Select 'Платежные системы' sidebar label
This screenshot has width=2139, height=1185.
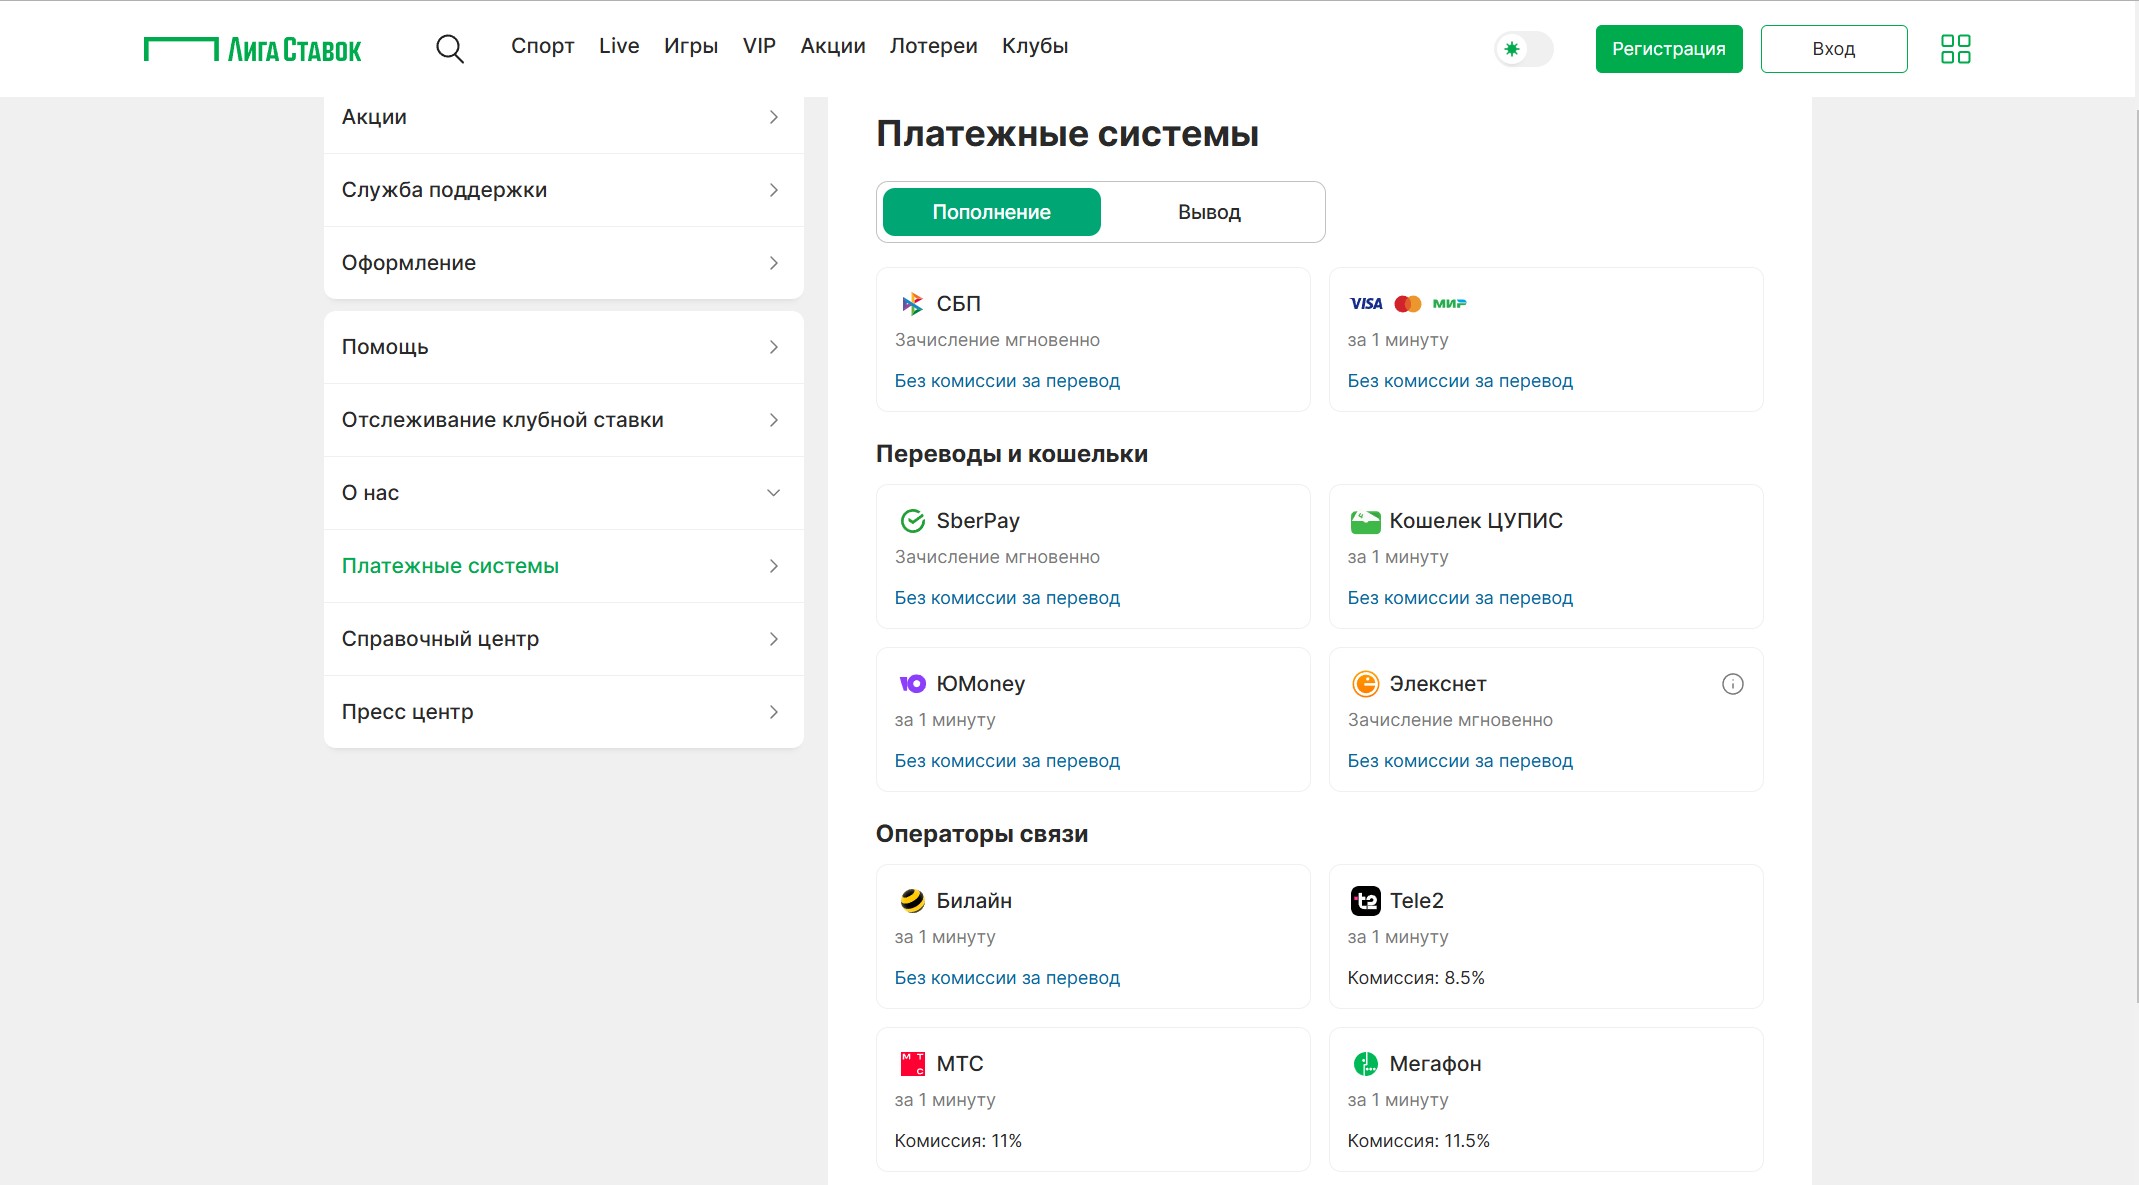[450, 566]
